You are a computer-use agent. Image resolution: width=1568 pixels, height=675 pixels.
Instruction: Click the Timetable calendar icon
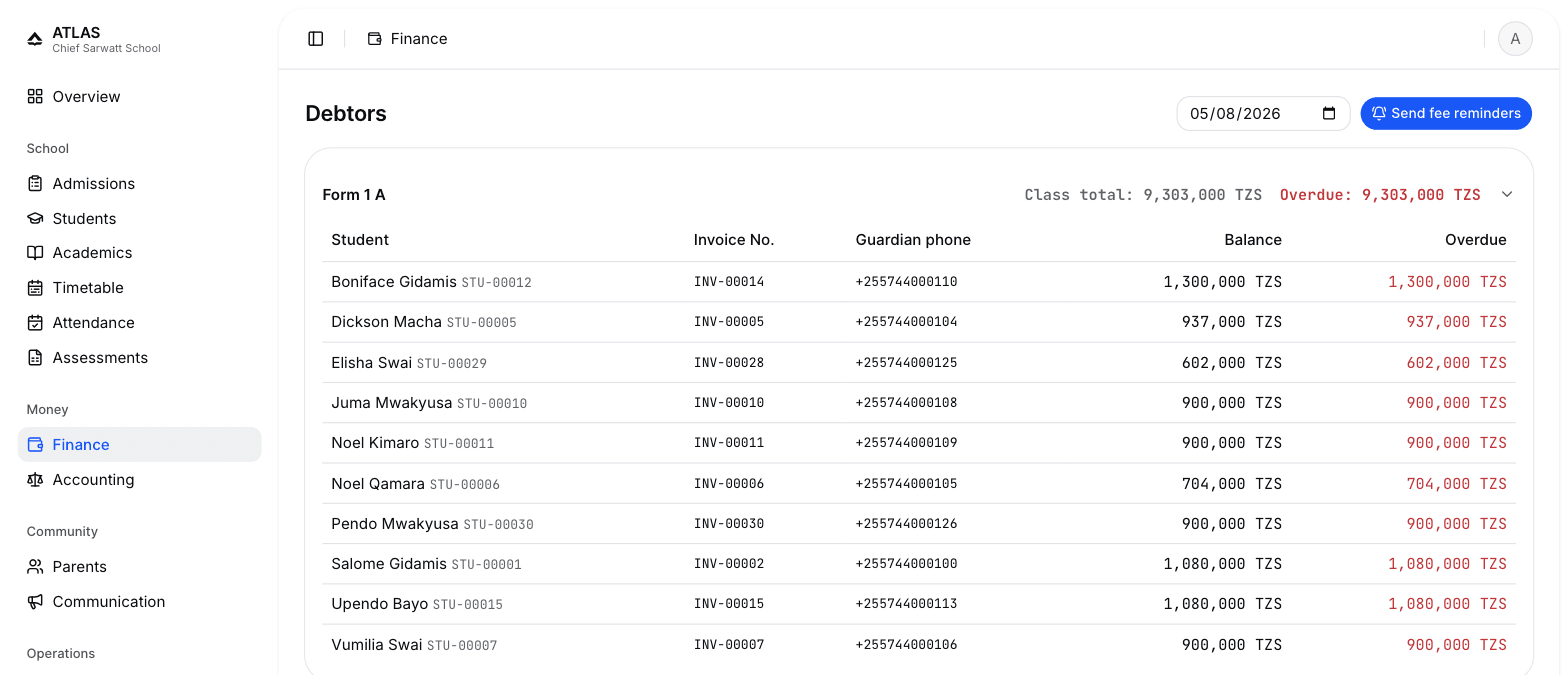pos(35,288)
